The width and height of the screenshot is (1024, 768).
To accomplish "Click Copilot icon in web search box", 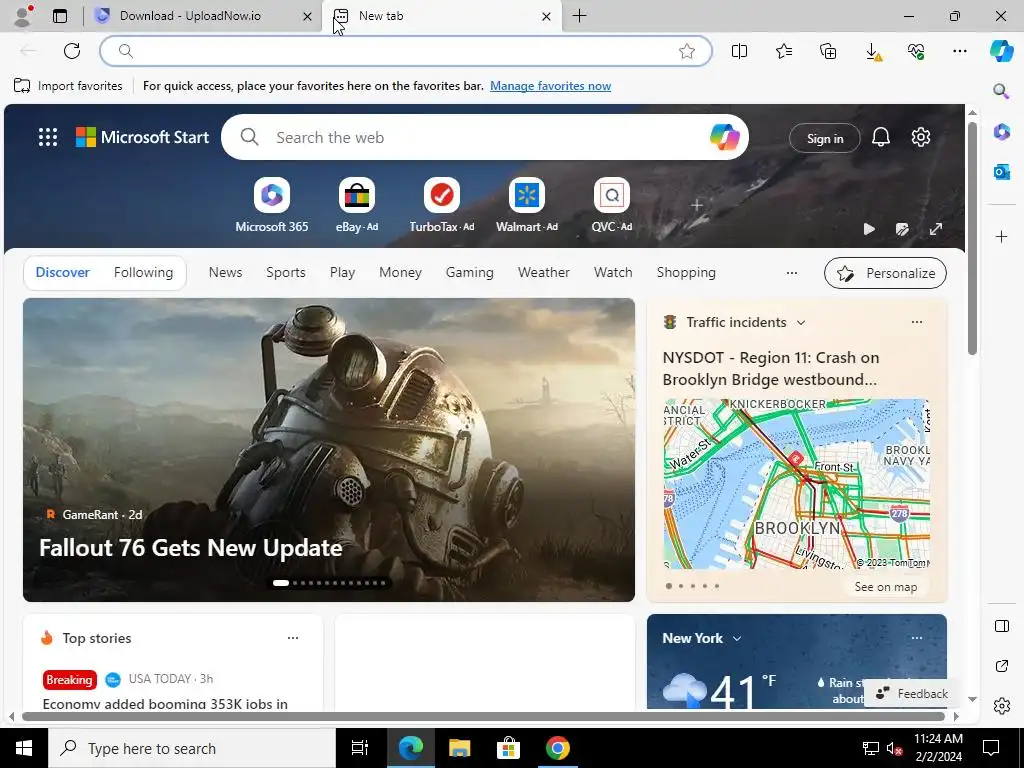I will tap(725, 137).
